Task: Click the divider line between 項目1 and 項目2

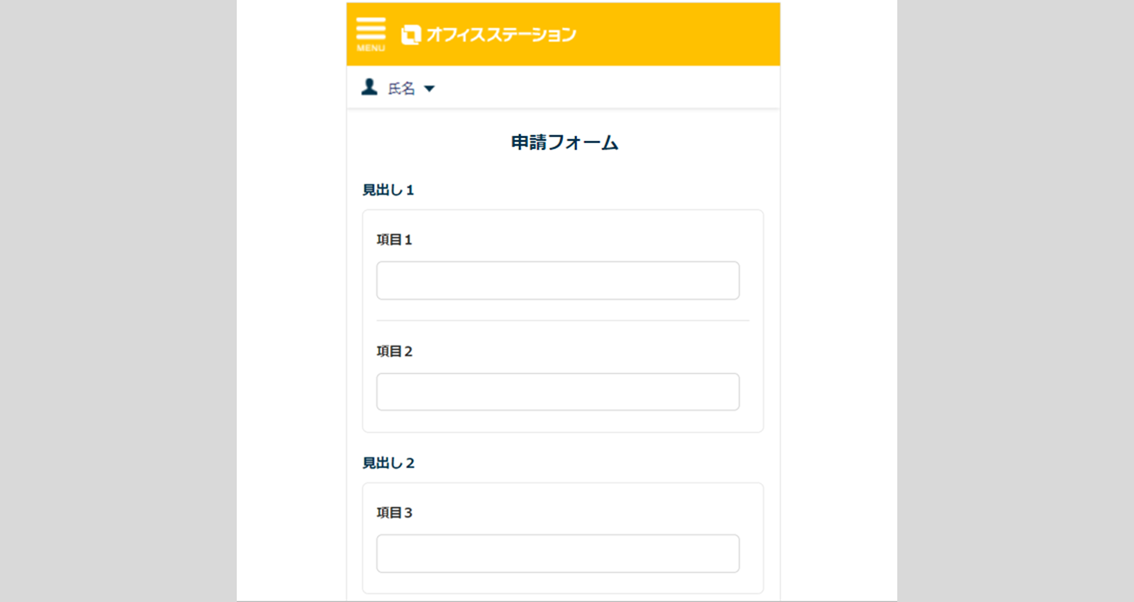Action: 562,321
